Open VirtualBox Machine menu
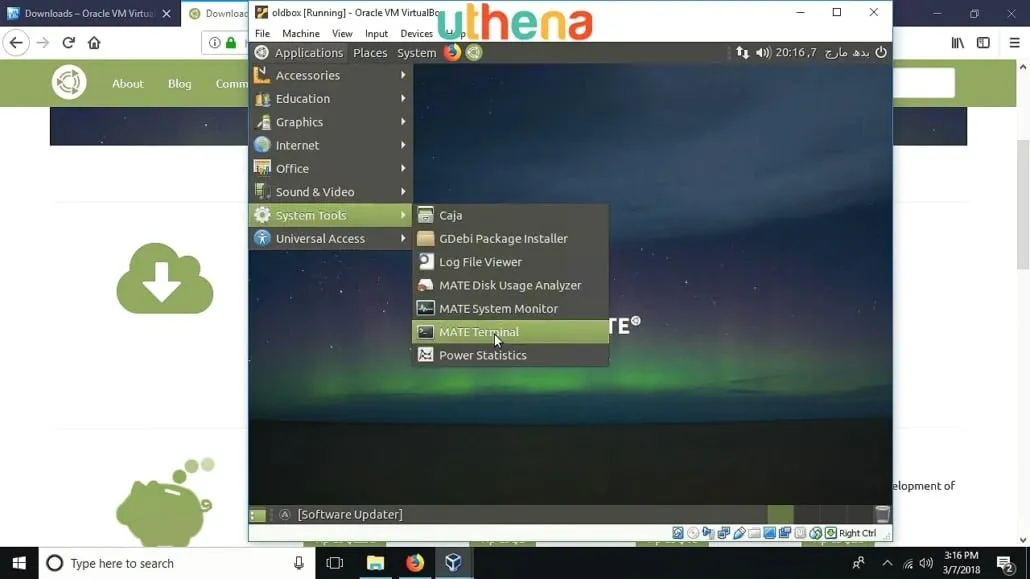This screenshot has width=1030, height=579. pos(301,34)
